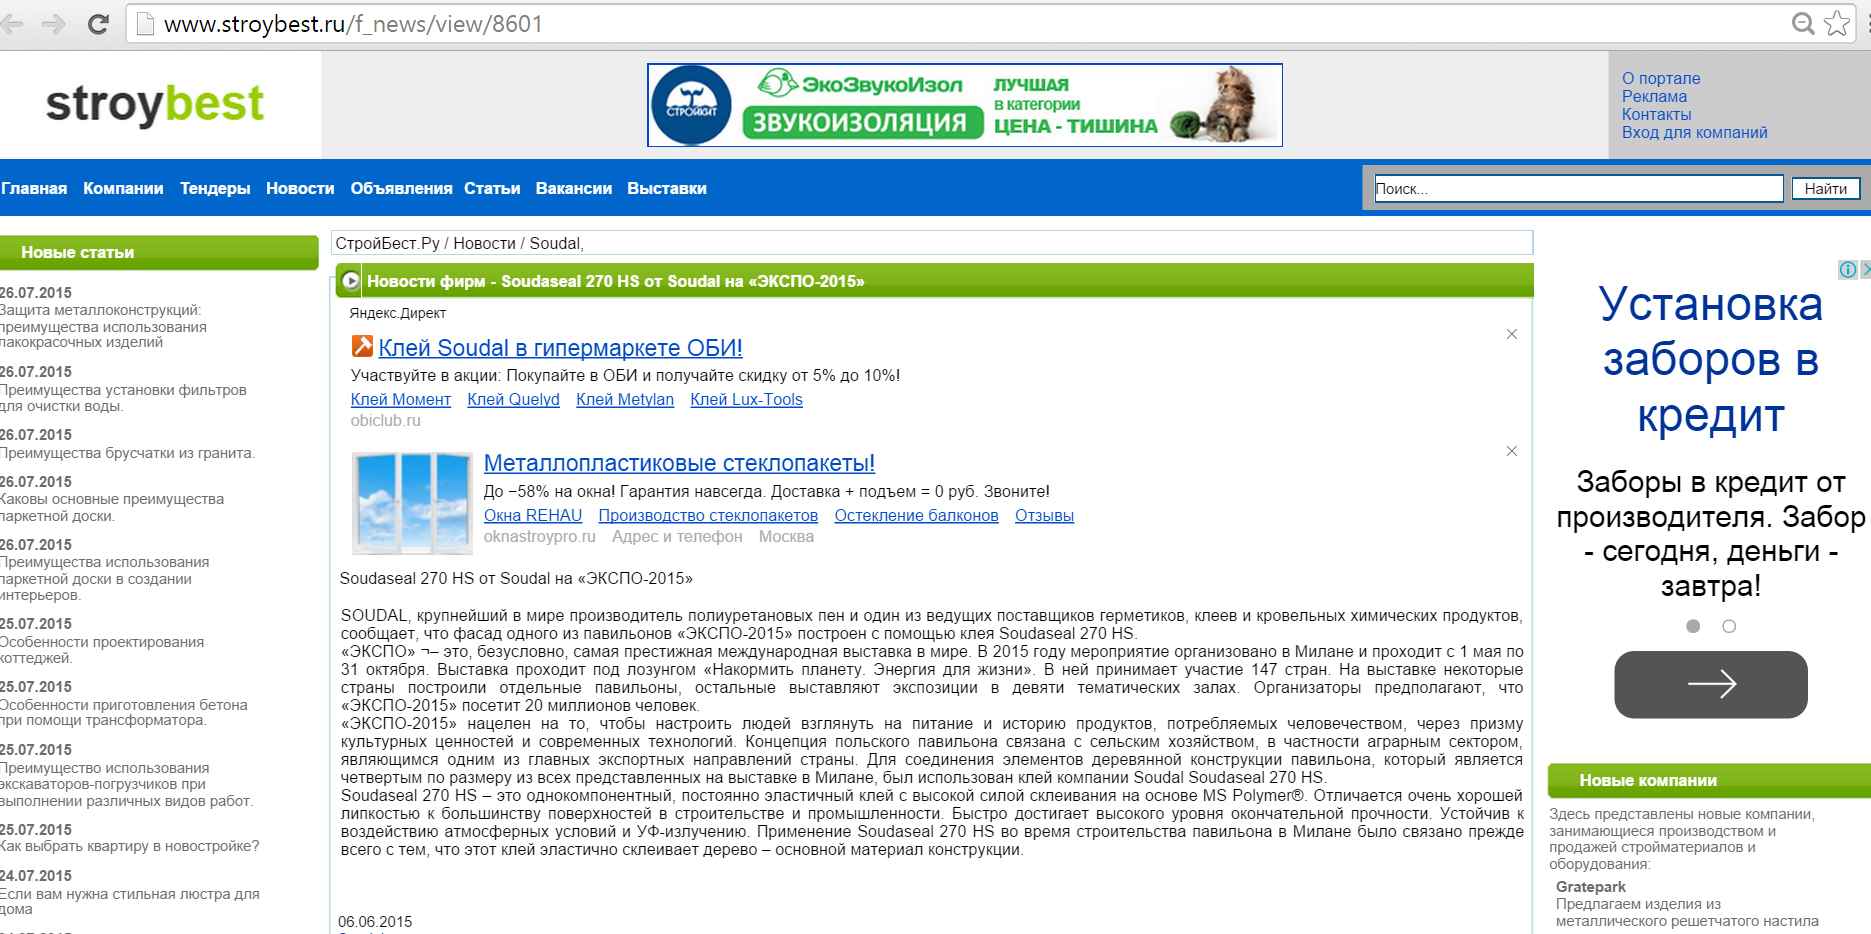
Task: Click the Установка заборов в кредит ad headline
Action: tap(1711, 359)
